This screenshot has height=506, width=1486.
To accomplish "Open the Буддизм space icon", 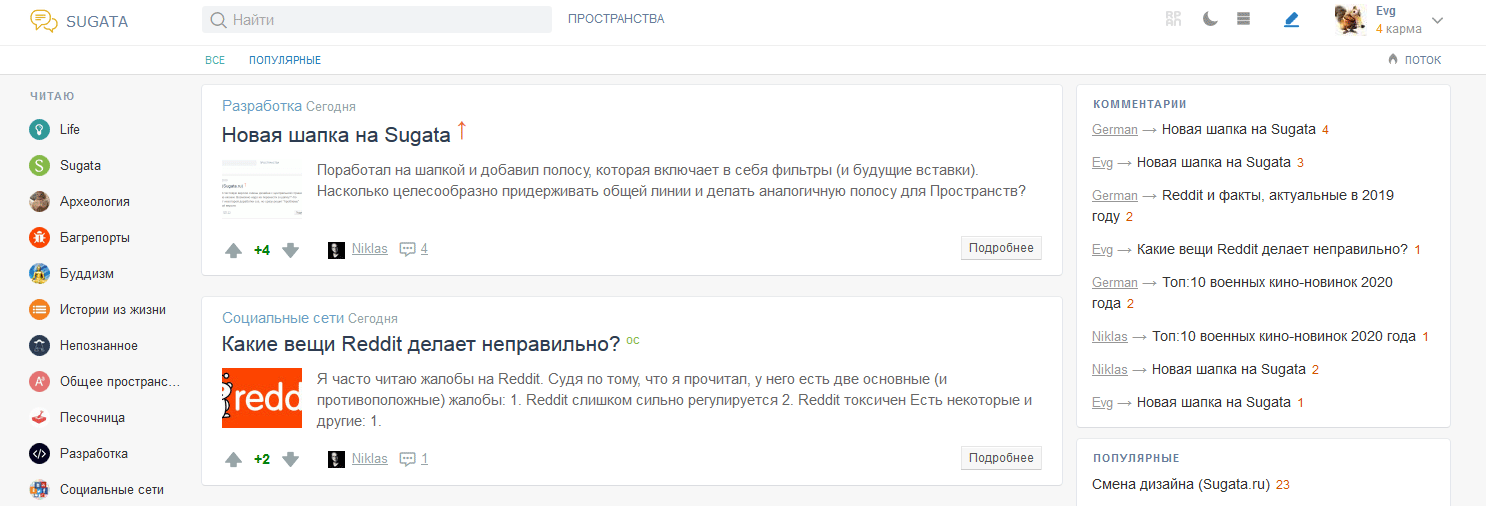I will [39, 273].
